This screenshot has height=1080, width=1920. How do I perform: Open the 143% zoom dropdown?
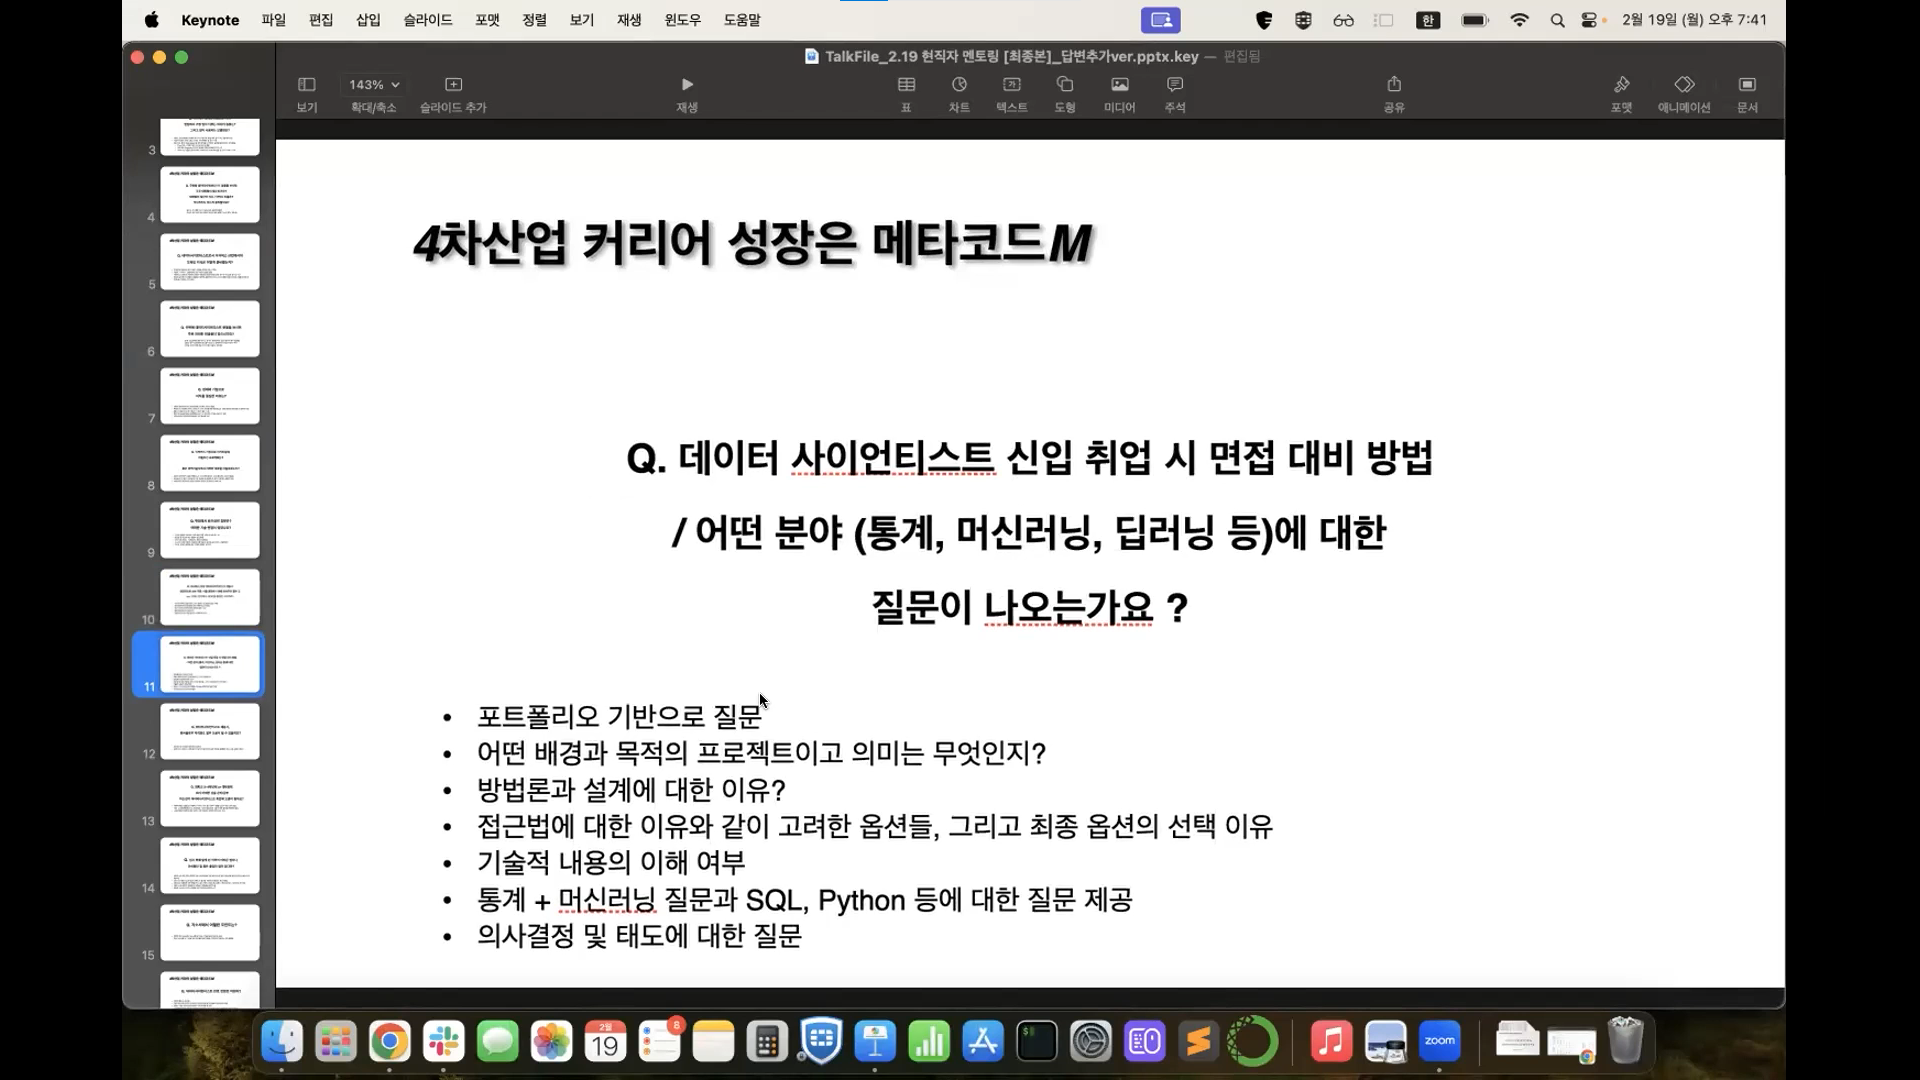tap(374, 85)
